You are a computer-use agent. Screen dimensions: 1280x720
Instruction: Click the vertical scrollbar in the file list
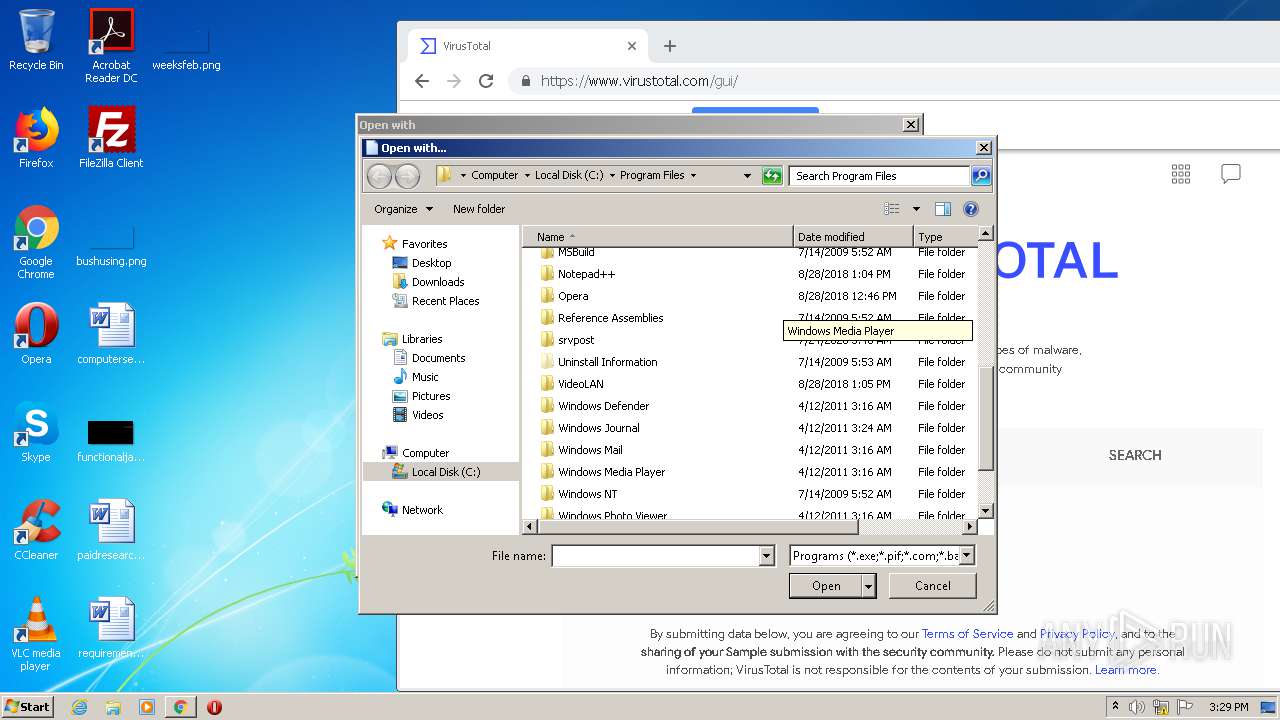(986, 418)
